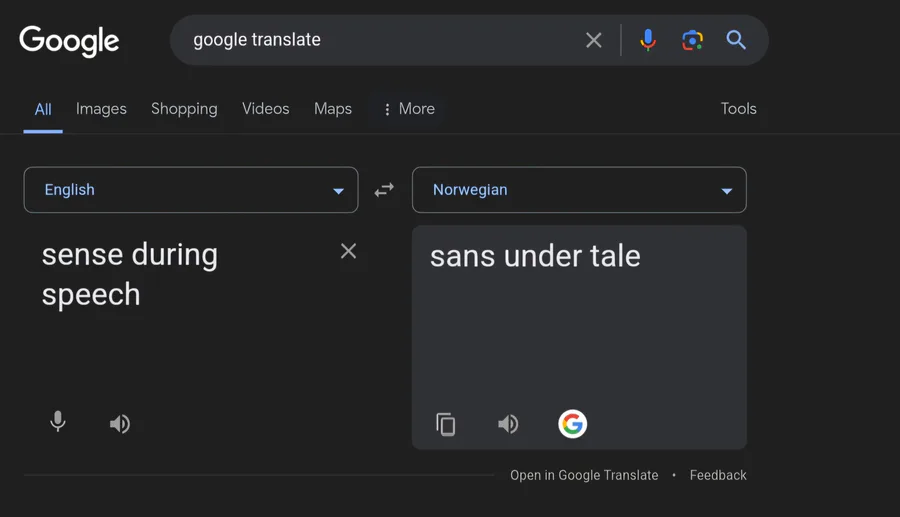This screenshot has height=517, width=900.
Task: Click the magnifying glass search icon
Action: [736, 40]
